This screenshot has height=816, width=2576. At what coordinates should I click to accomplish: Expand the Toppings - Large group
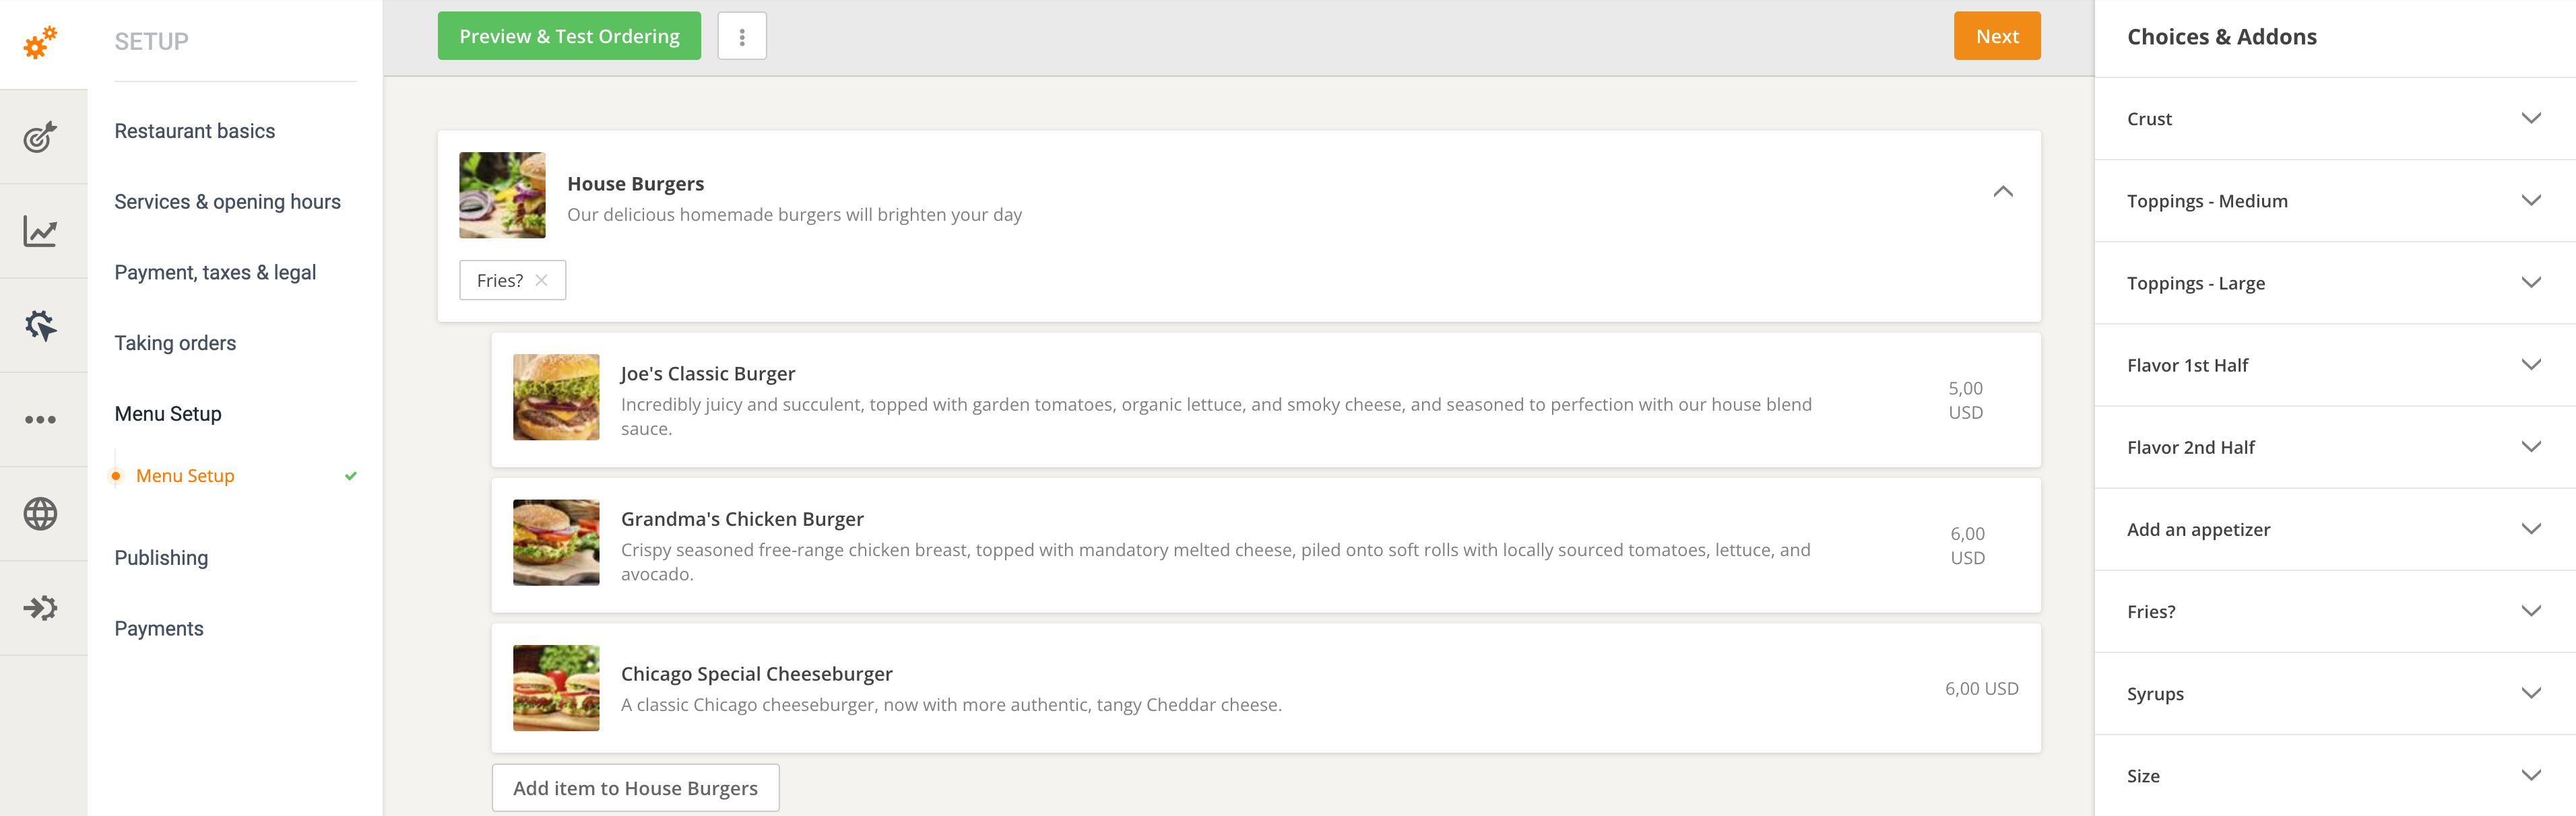(2530, 283)
